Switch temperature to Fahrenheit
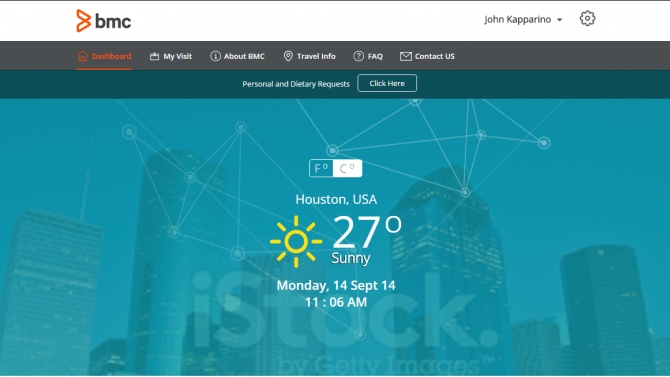Image resolution: width=670 pixels, height=377 pixels. (x=321, y=168)
